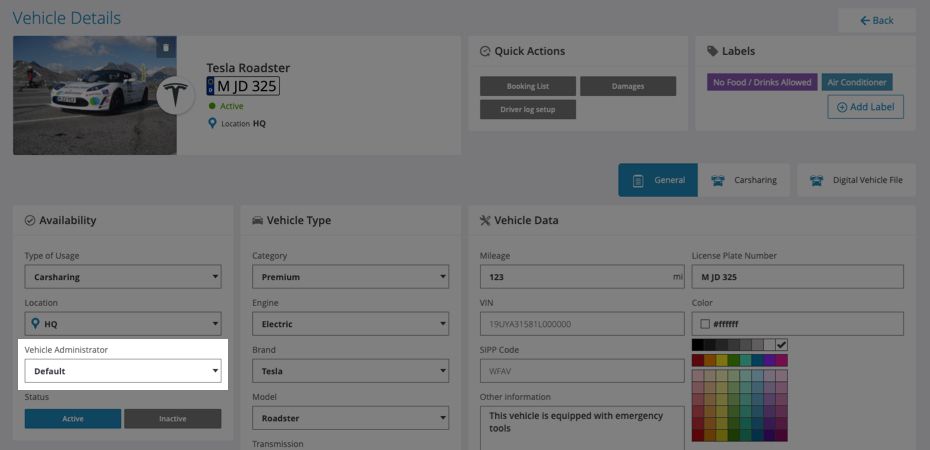Click the Vehicle Details page heading
Screen dimensions: 930x450
tap(66, 18)
